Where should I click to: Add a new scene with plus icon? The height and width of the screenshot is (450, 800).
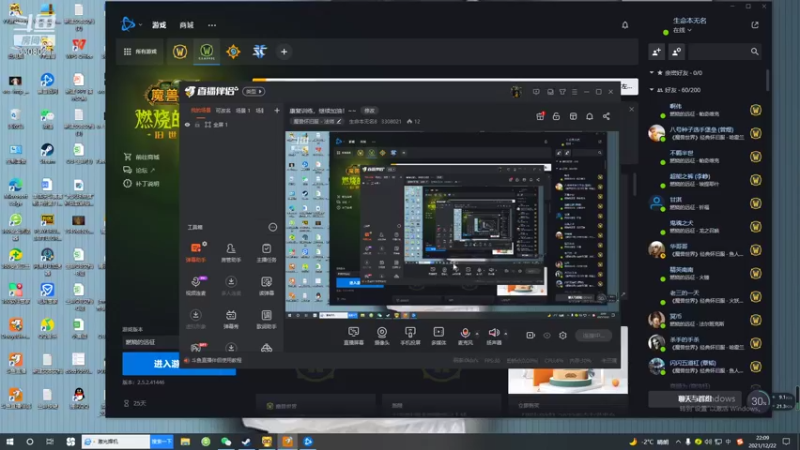coord(277,110)
